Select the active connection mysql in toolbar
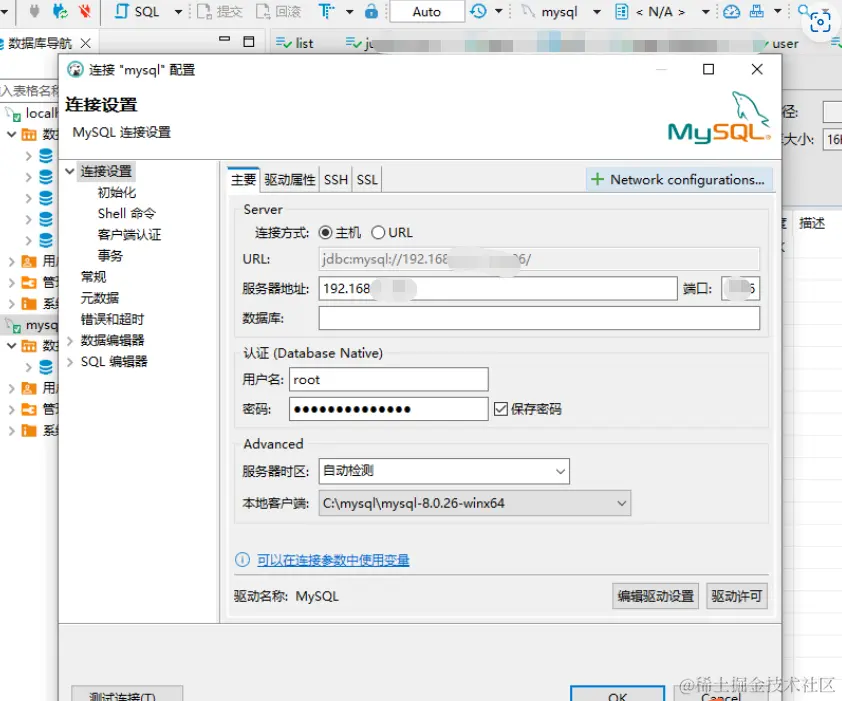The width and height of the screenshot is (842, 701). click(x=551, y=12)
